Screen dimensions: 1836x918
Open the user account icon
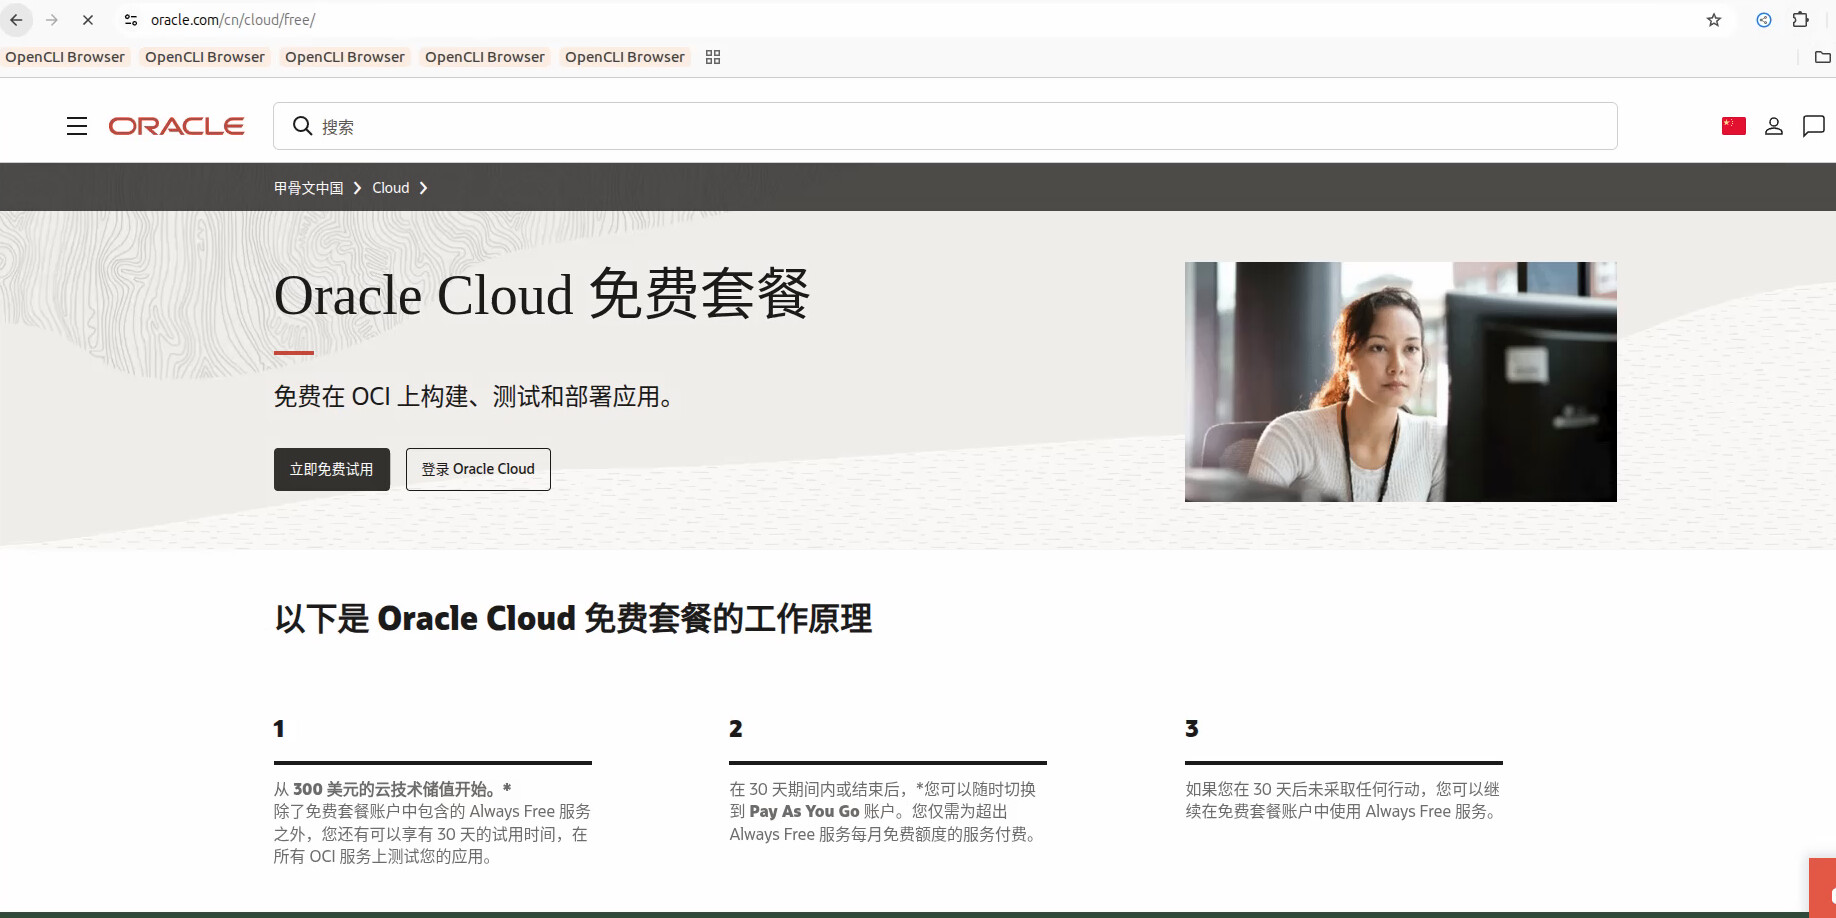[1774, 126]
